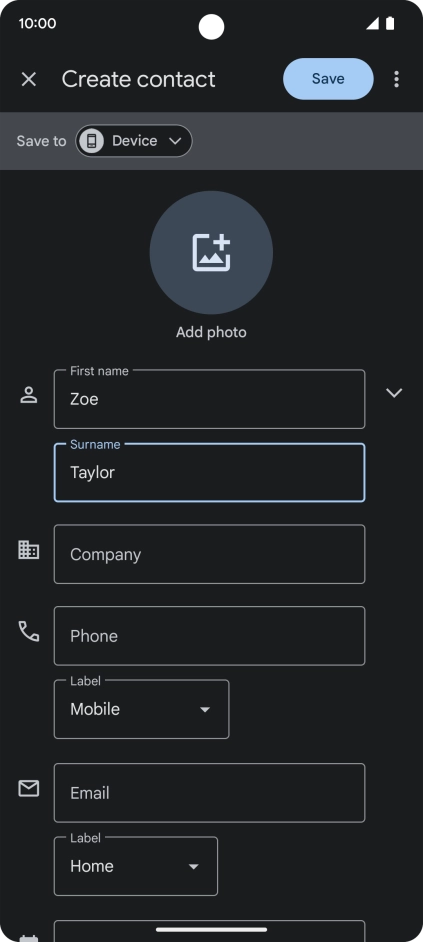Close the Create contact screen with X

tap(29, 79)
